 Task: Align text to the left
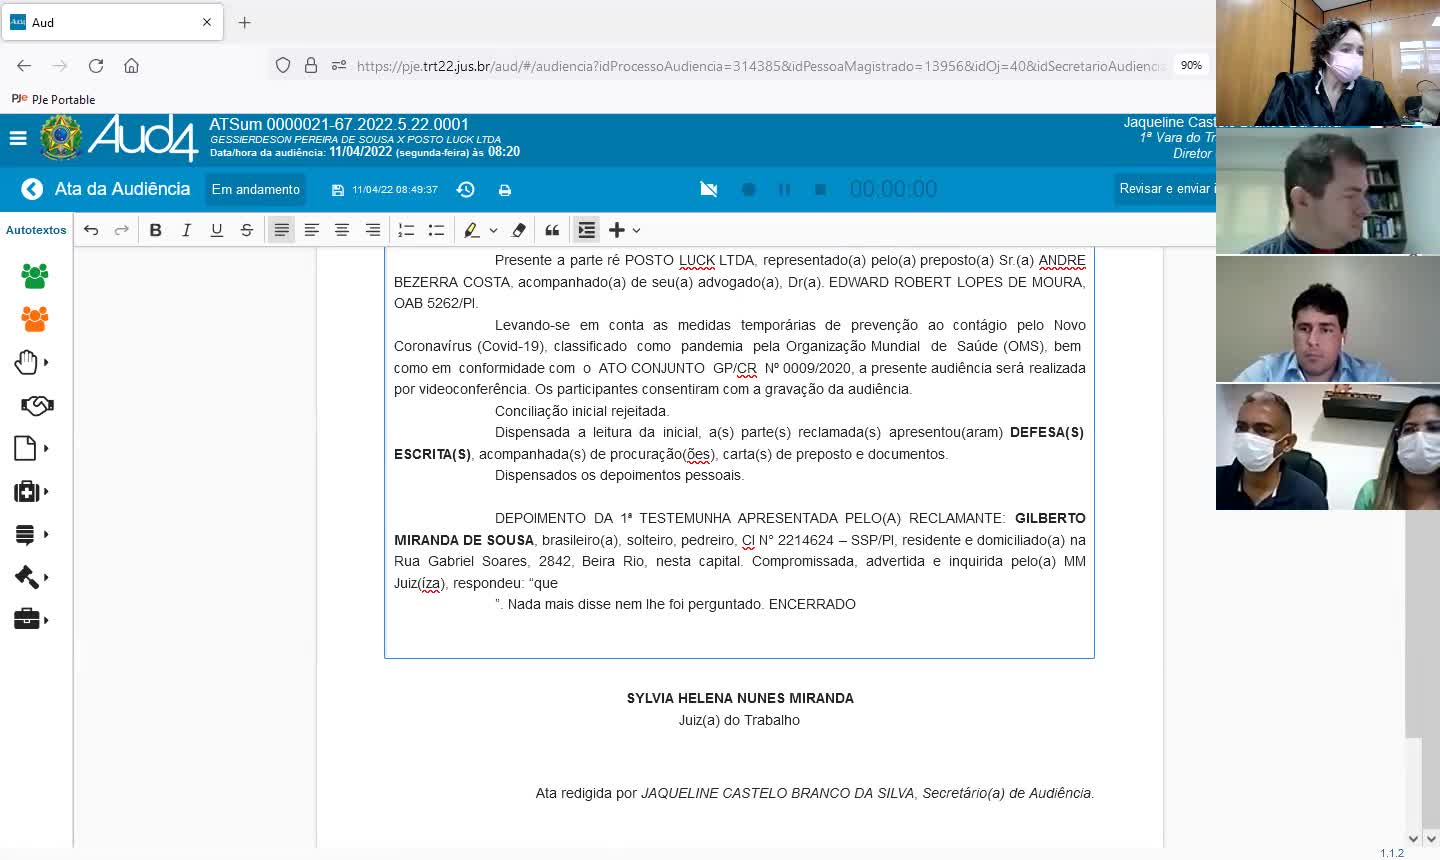tap(312, 230)
